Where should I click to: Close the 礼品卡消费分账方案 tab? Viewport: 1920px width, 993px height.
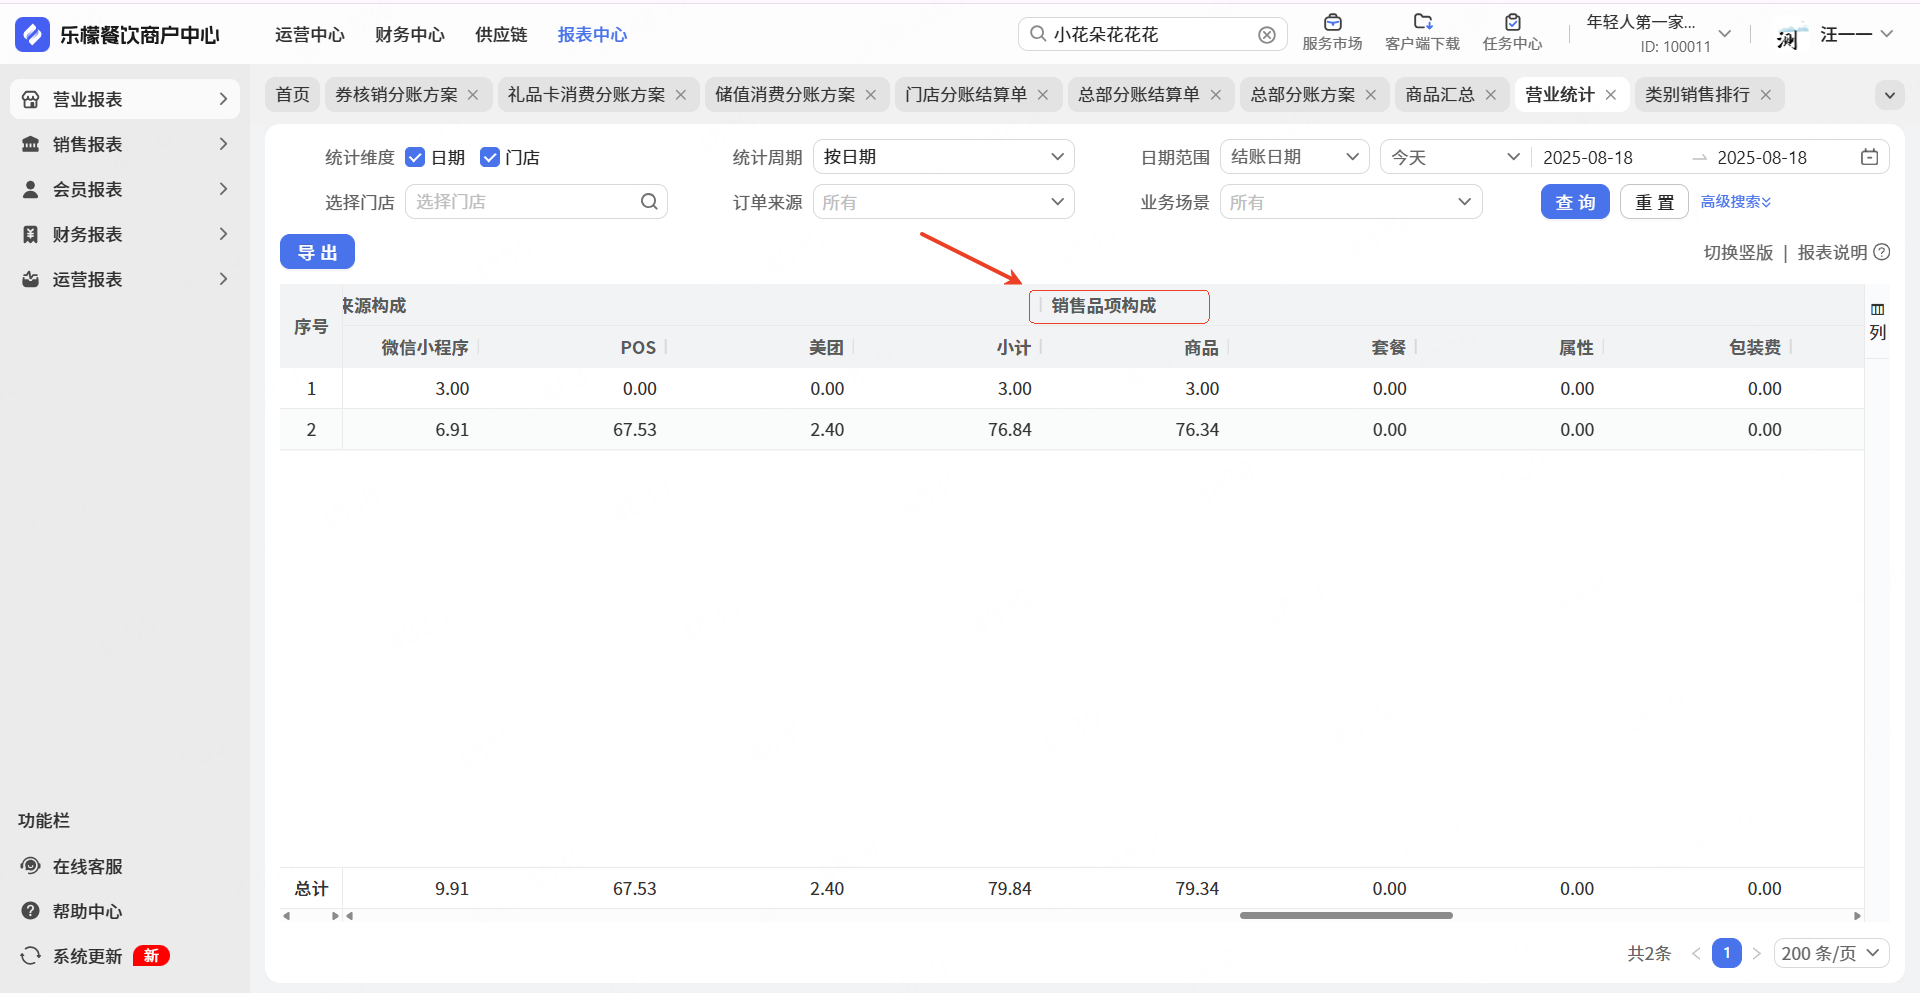click(681, 95)
